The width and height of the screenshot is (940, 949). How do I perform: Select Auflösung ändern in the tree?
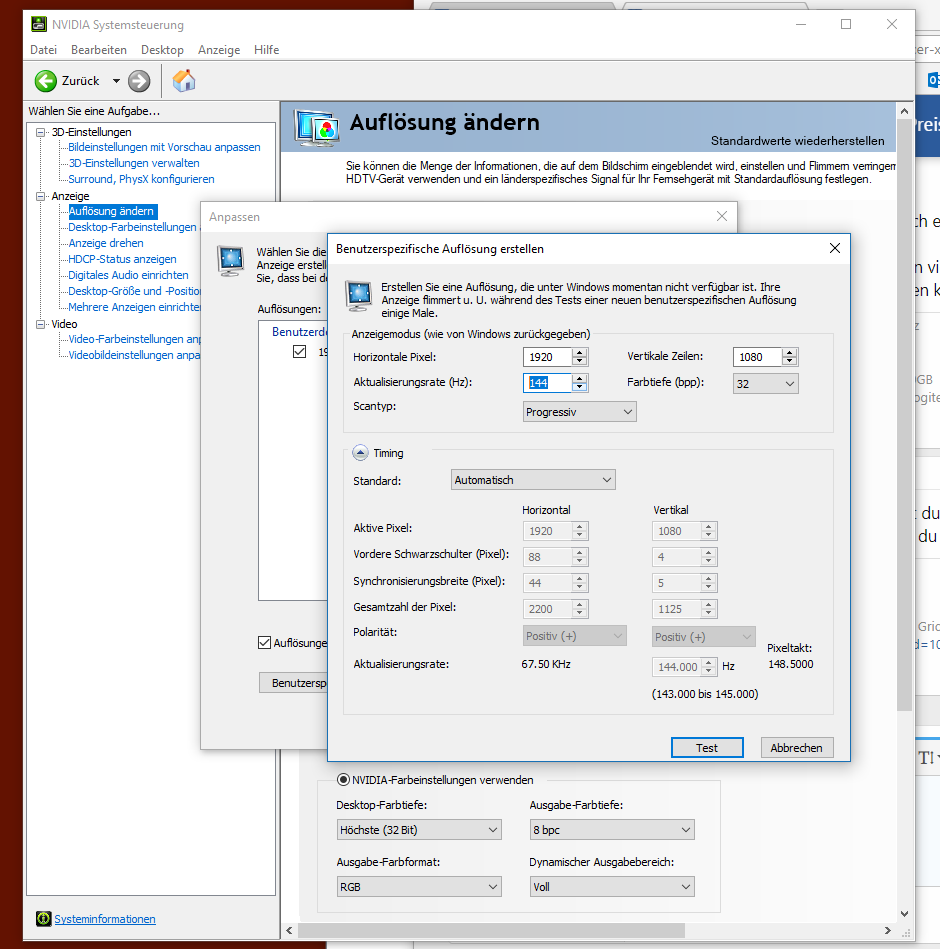pyautogui.click(x=111, y=211)
